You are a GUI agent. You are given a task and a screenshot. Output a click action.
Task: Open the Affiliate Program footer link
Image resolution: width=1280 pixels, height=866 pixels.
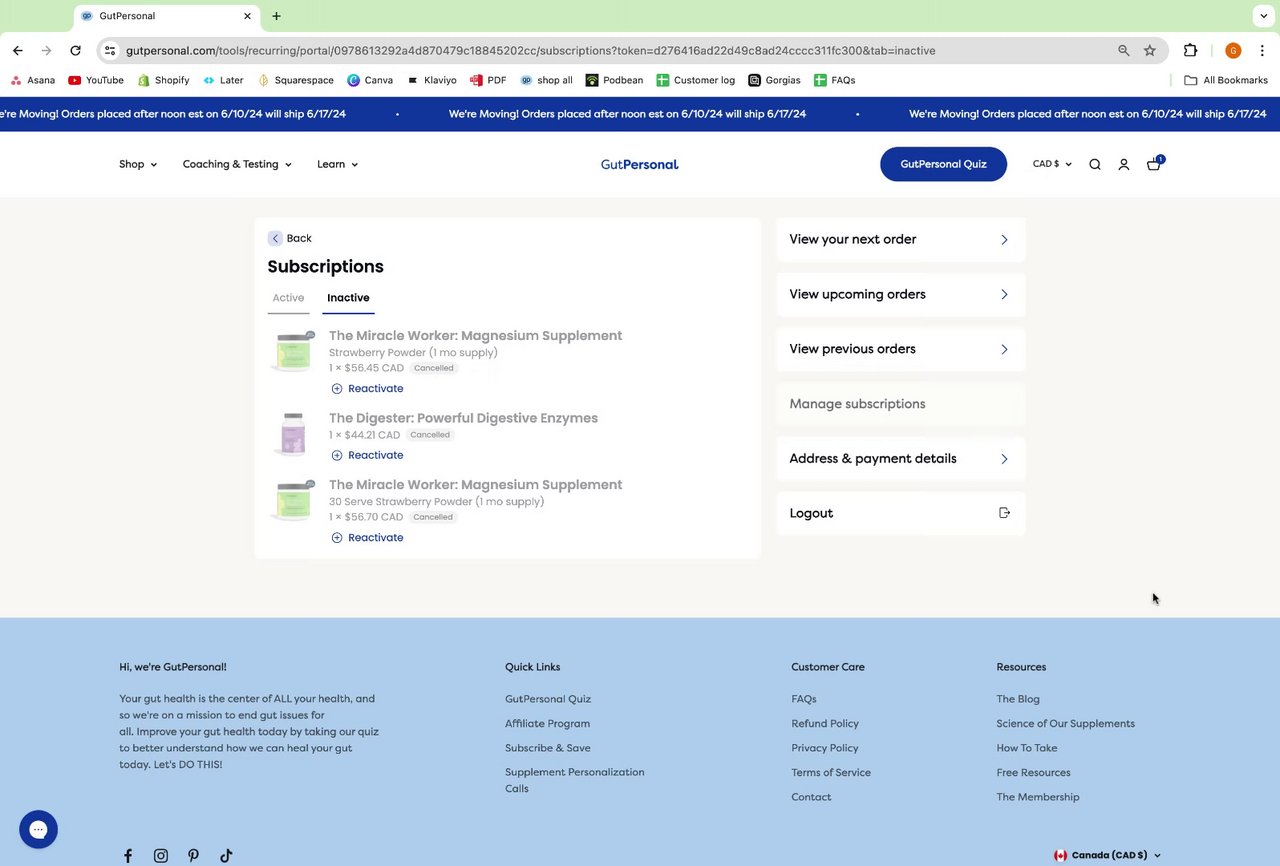(547, 724)
